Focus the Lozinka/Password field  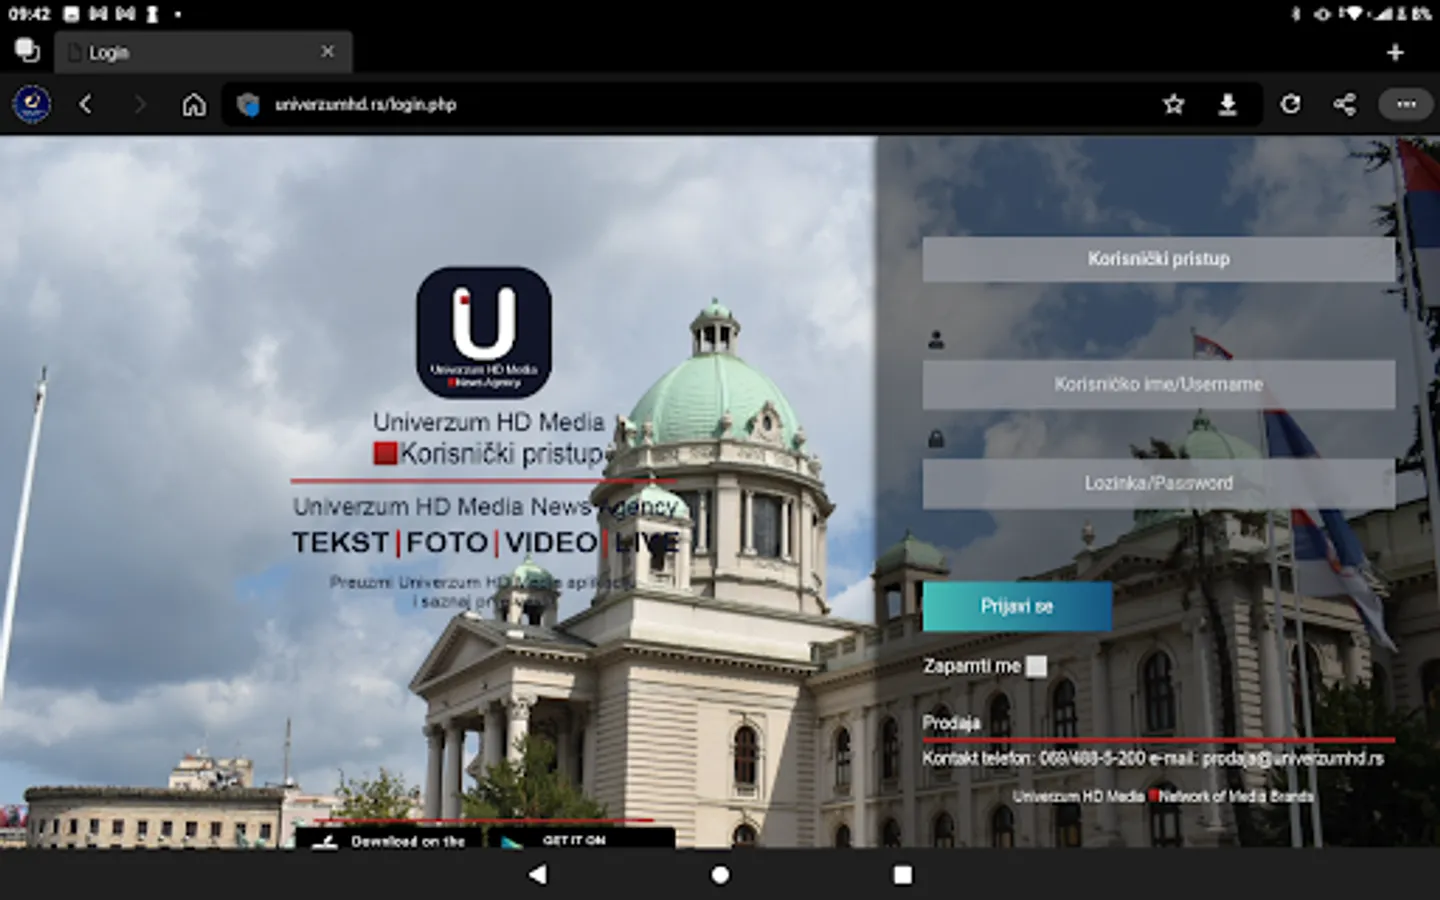(1158, 483)
